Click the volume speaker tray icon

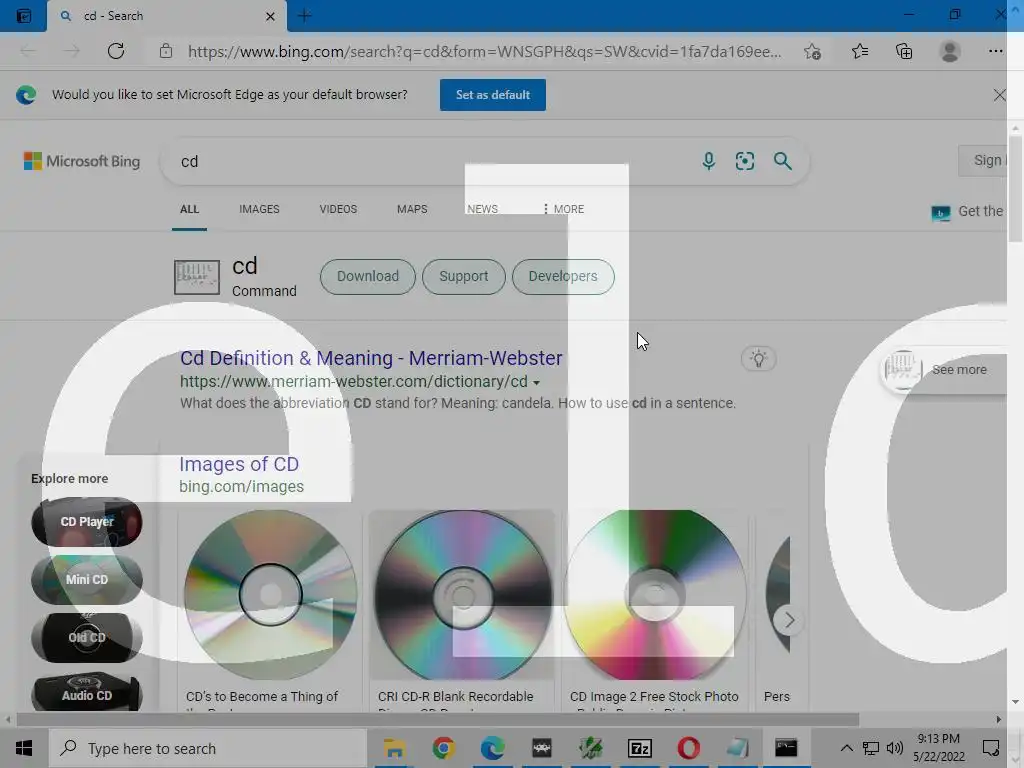(895, 748)
